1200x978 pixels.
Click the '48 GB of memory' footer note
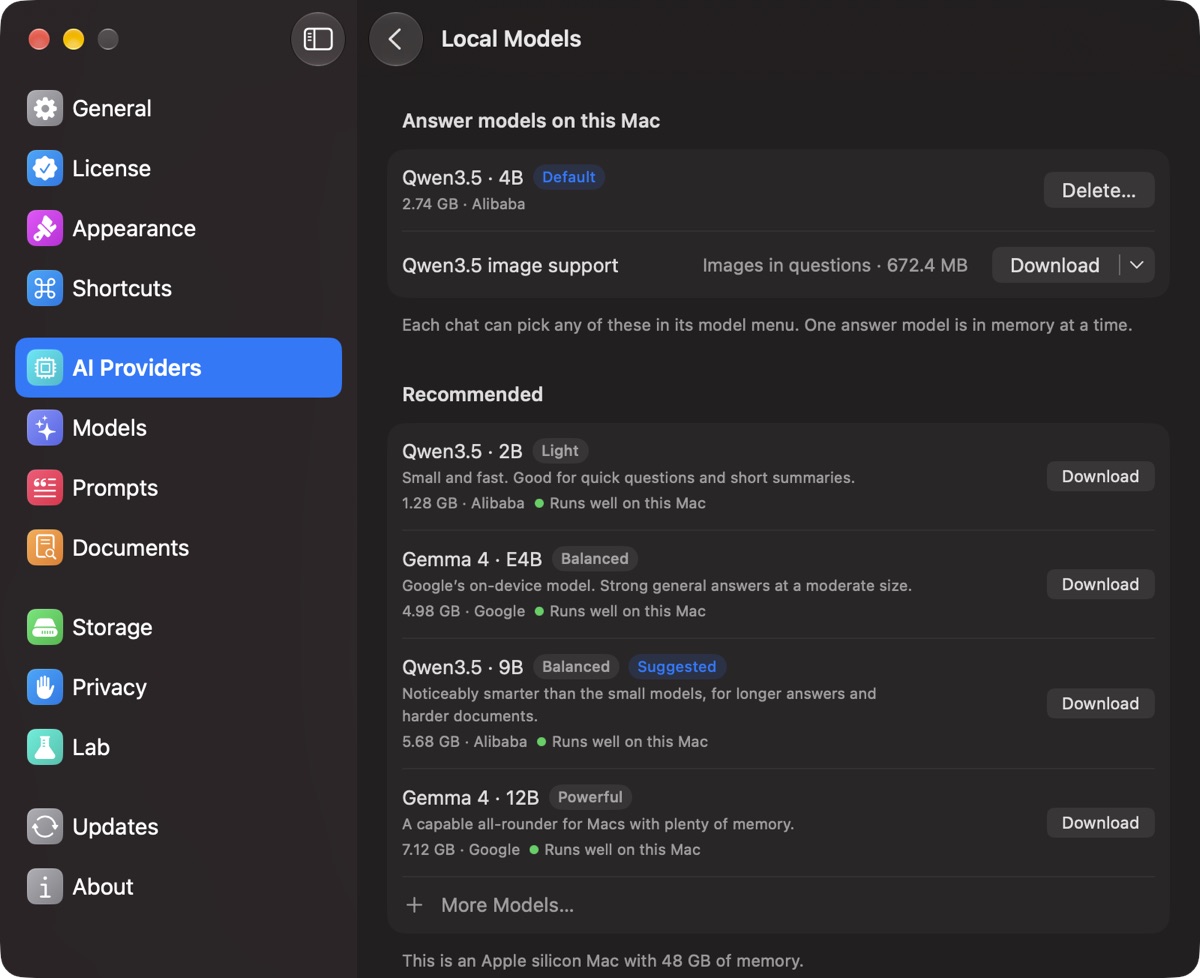coord(602,961)
